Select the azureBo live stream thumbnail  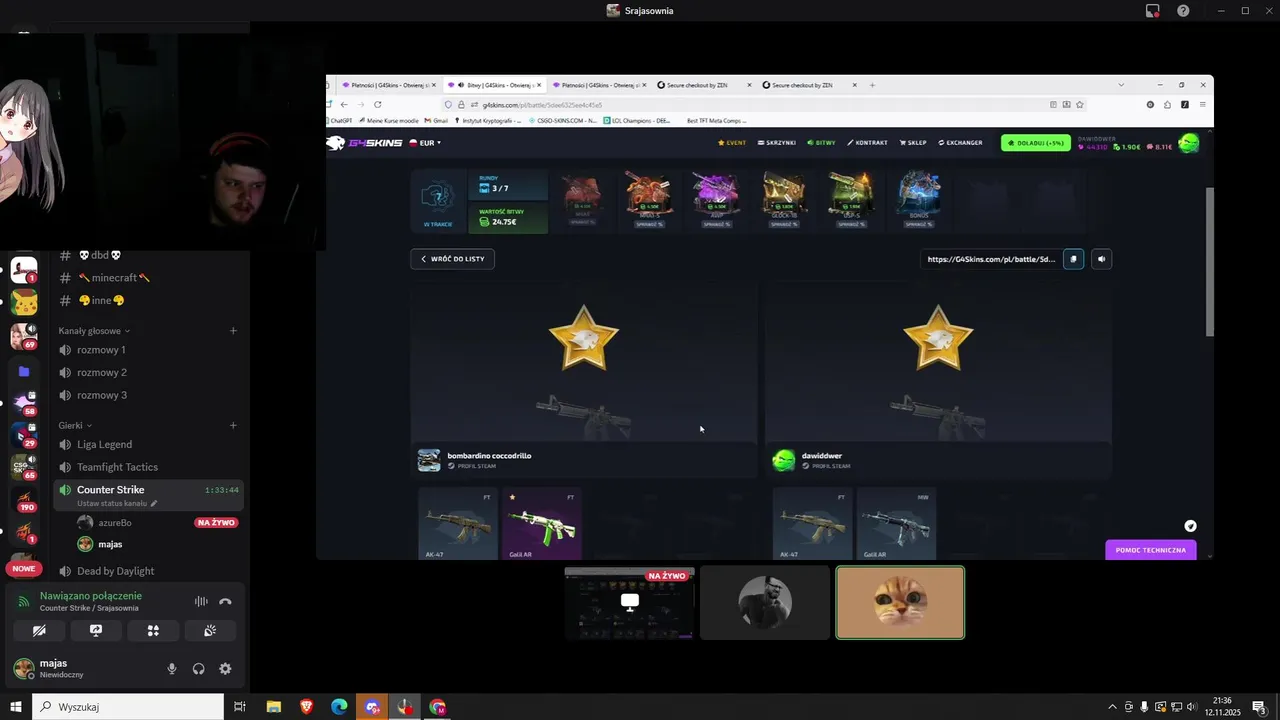coord(630,603)
